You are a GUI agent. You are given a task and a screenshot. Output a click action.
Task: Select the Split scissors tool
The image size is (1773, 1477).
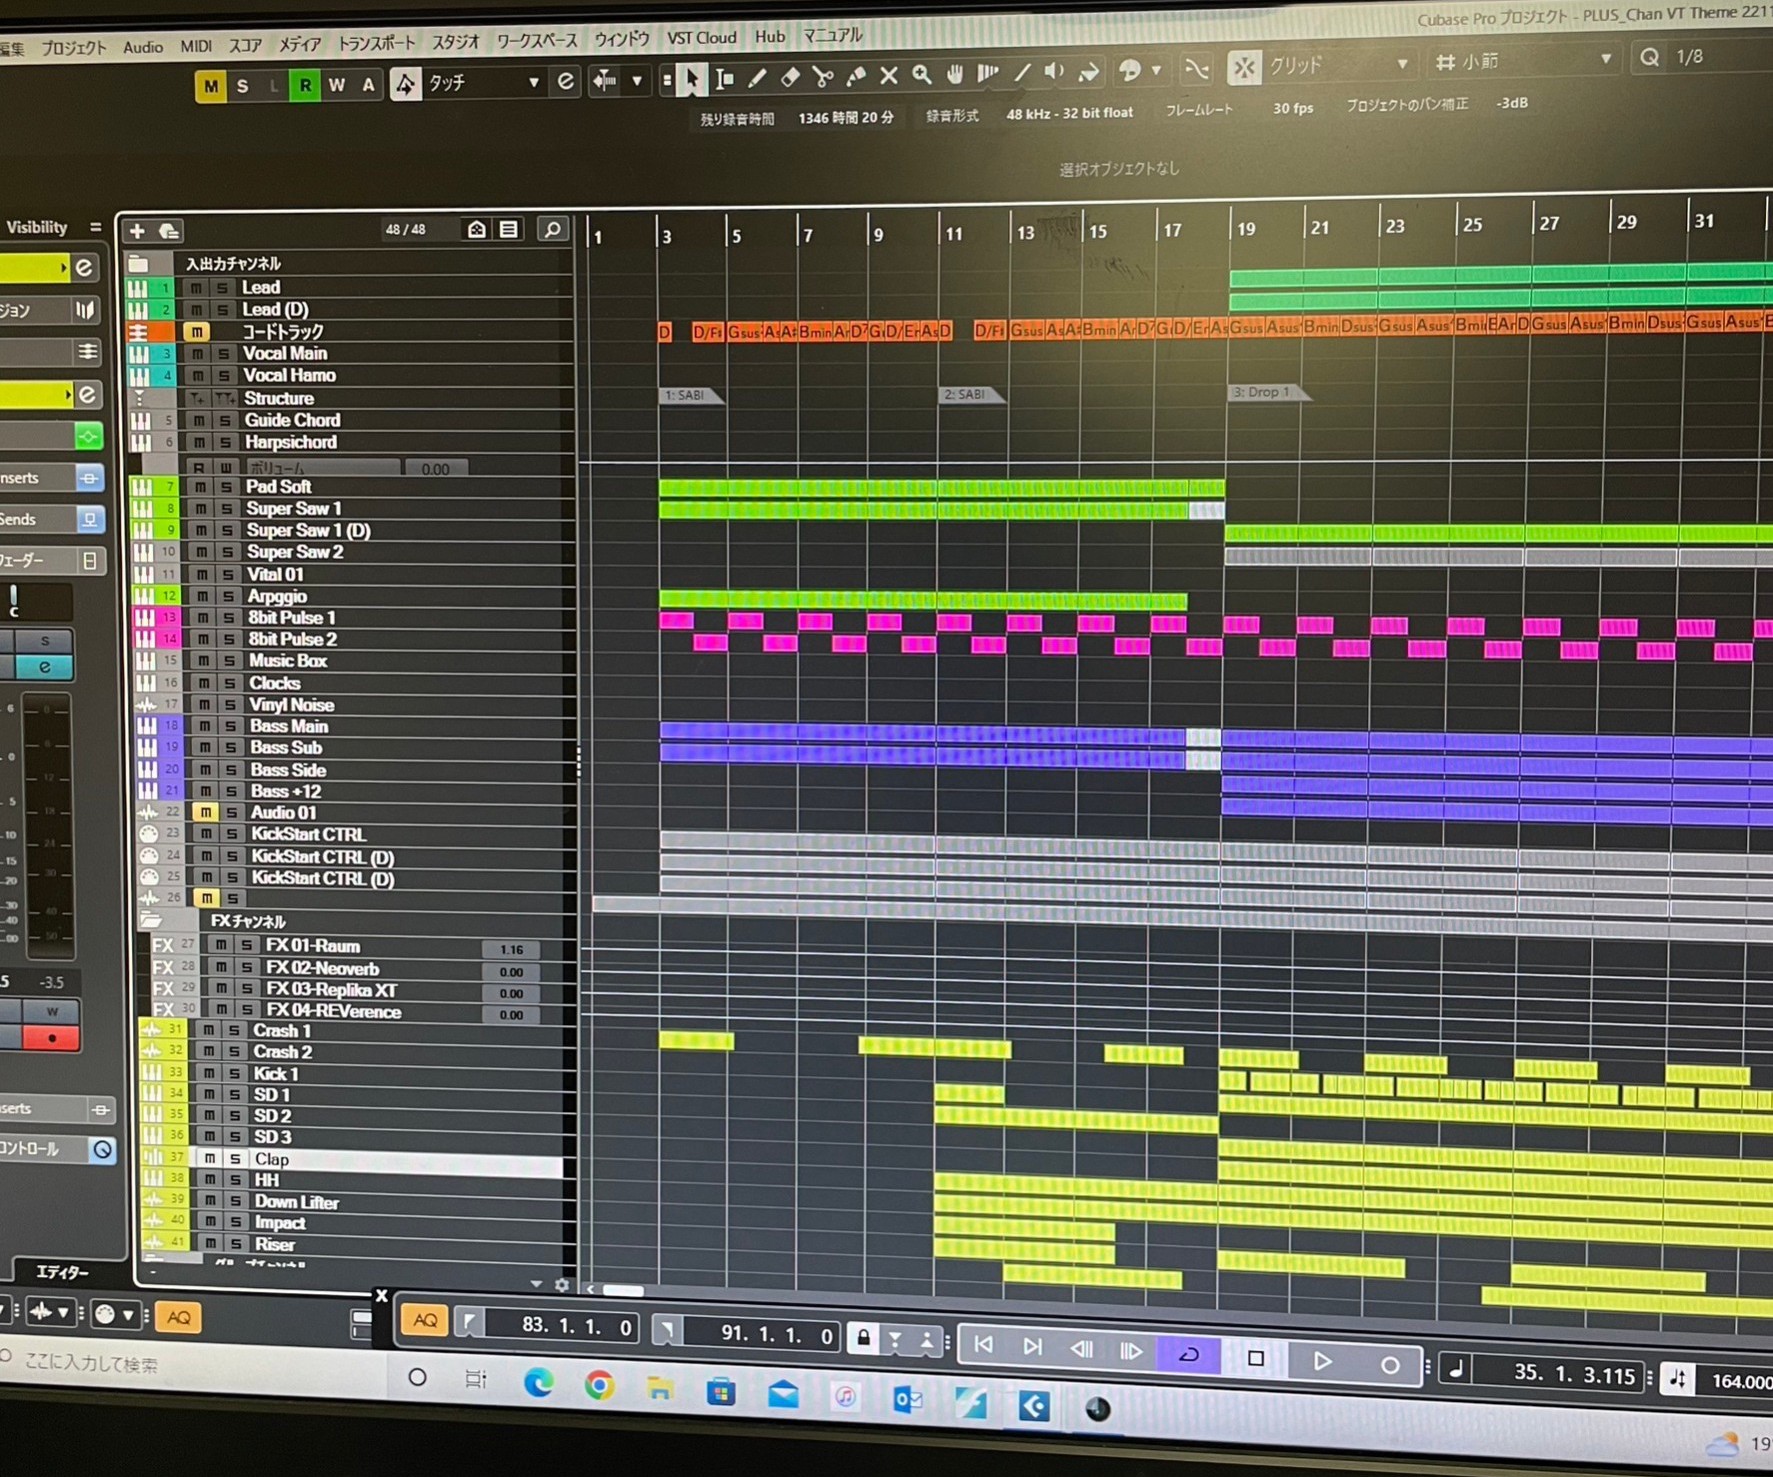coord(823,76)
